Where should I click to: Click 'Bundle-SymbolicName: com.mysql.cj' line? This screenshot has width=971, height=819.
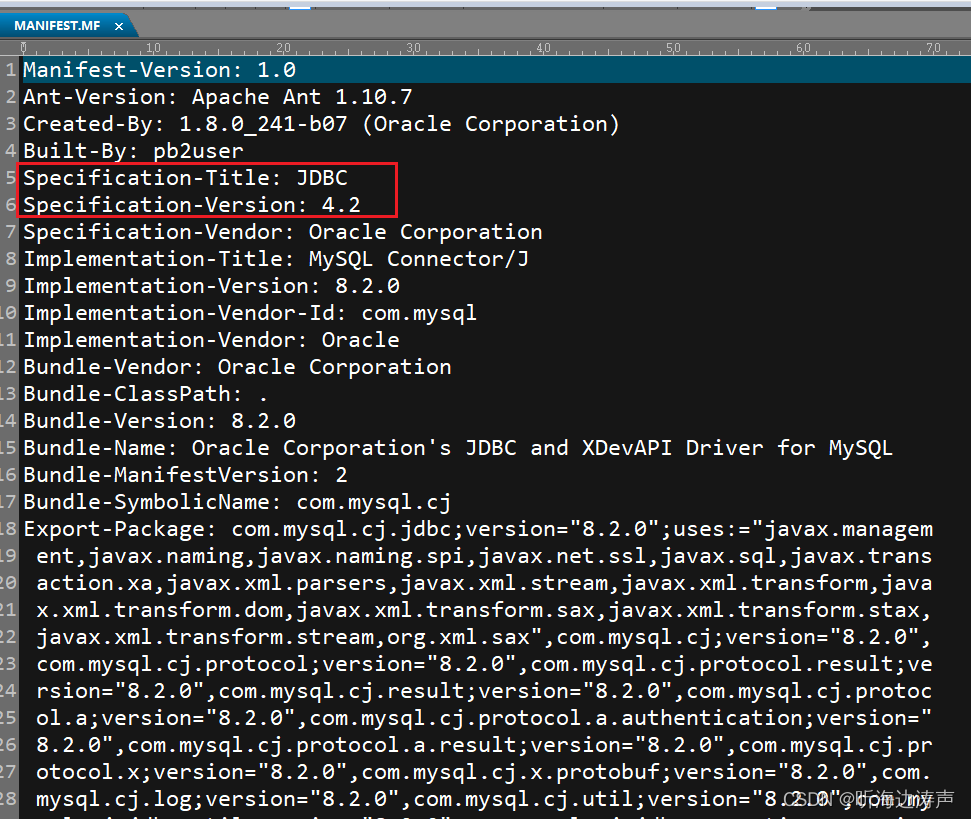(237, 501)
